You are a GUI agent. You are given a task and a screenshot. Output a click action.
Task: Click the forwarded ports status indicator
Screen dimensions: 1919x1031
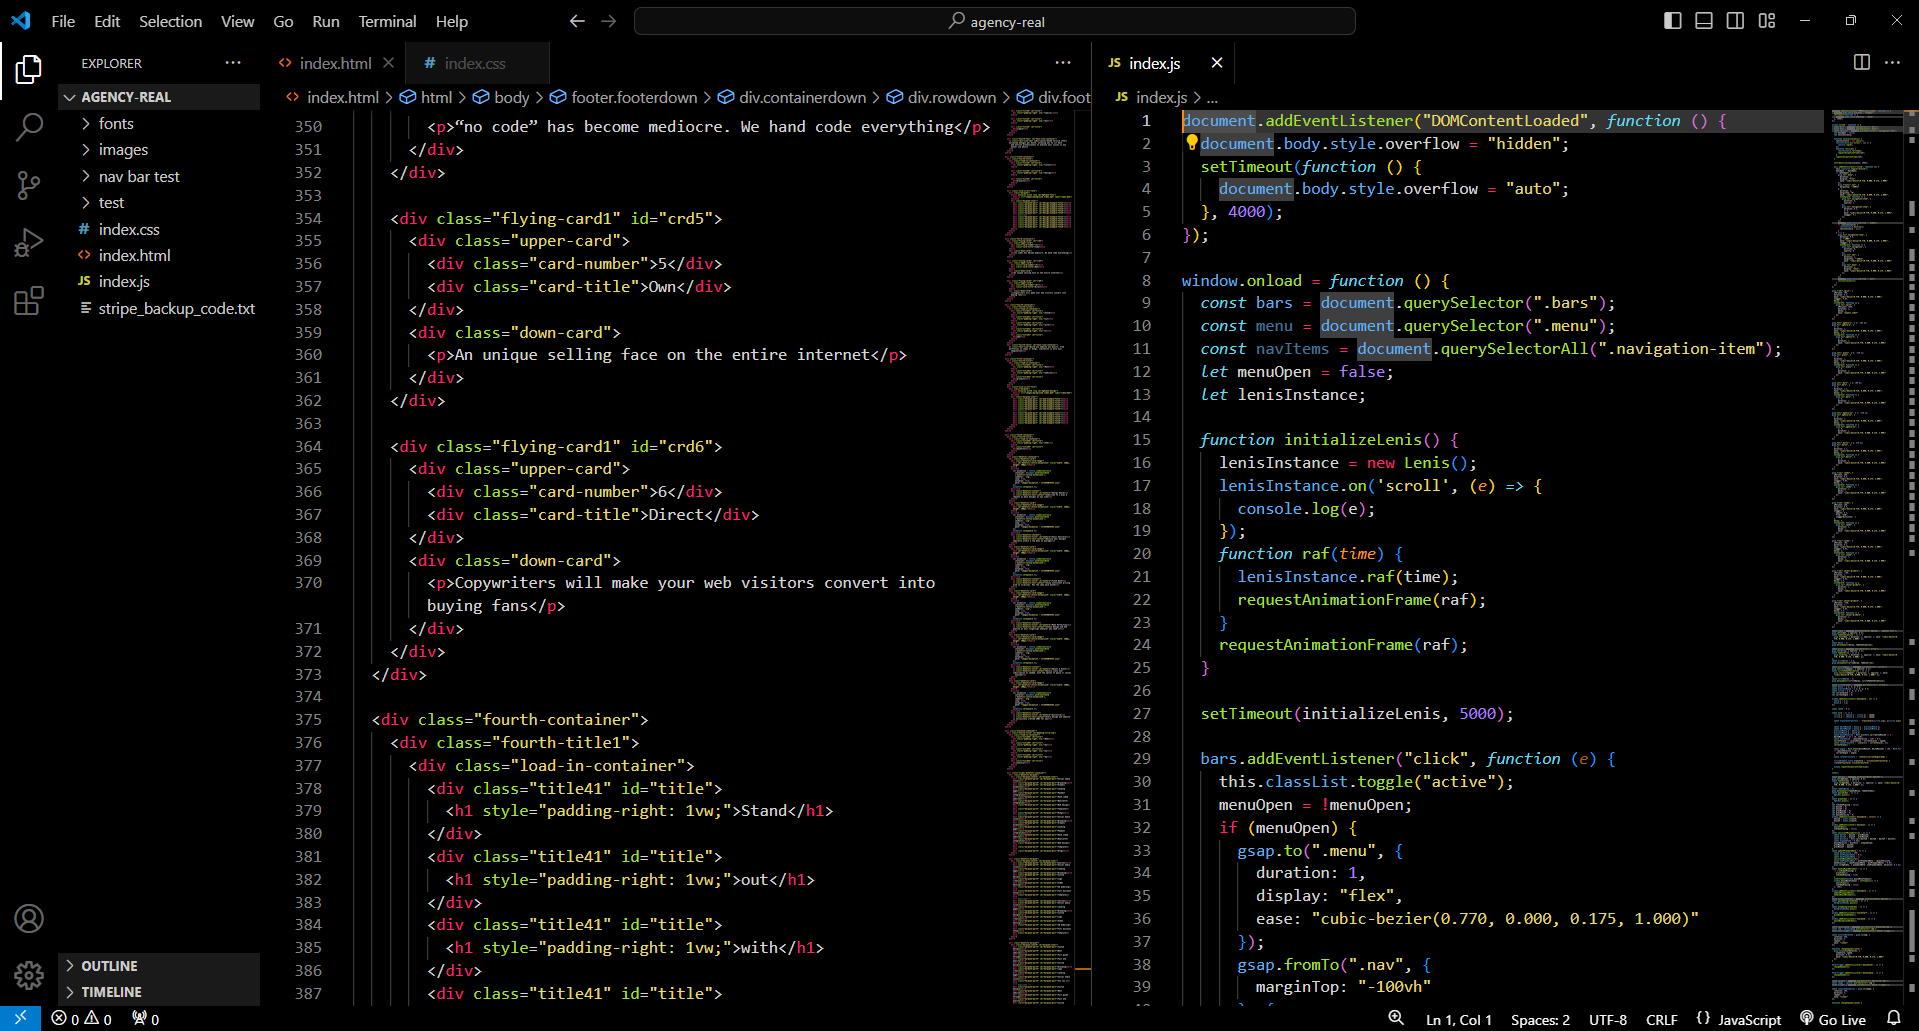146,1019
